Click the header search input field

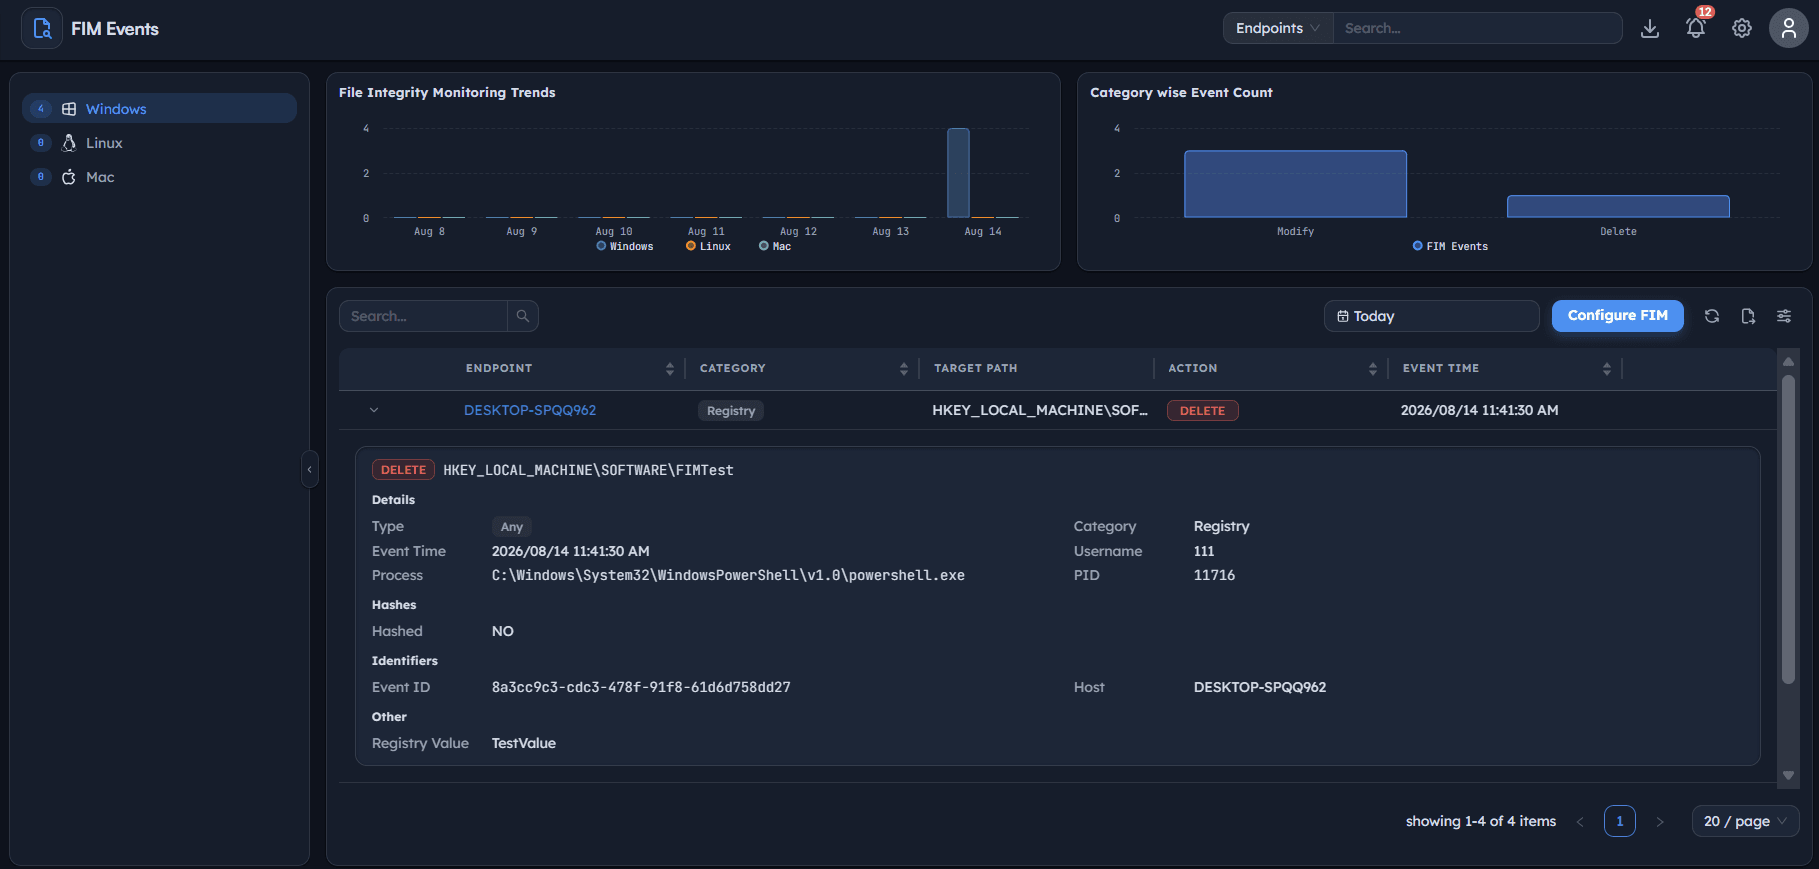point(1477,28)
